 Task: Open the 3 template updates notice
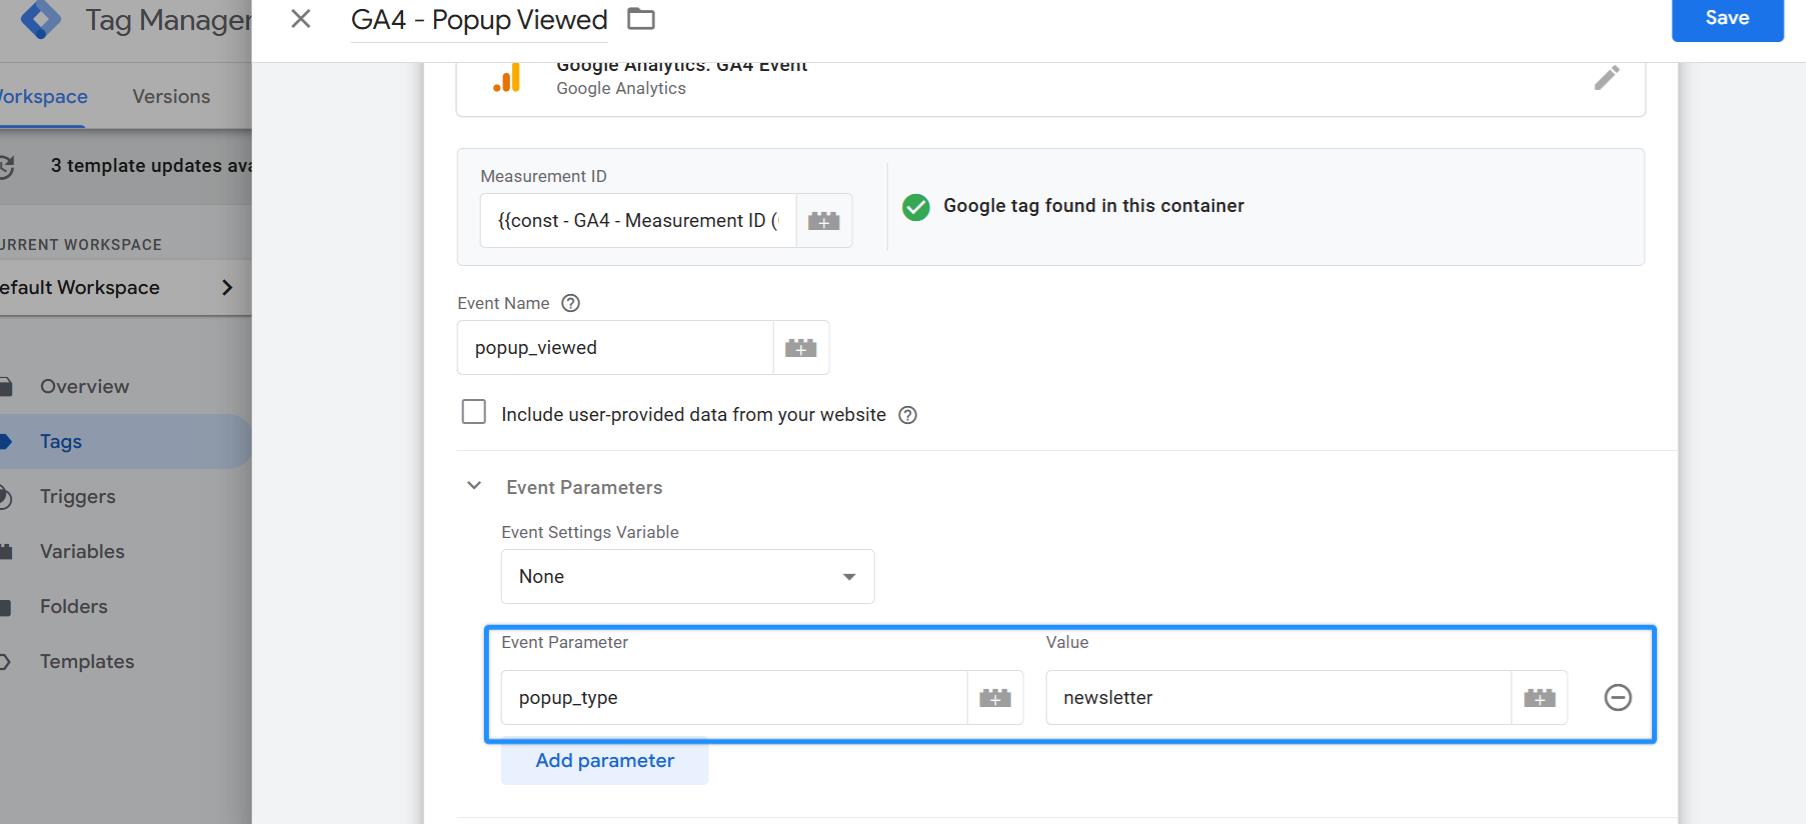point(126,166)
